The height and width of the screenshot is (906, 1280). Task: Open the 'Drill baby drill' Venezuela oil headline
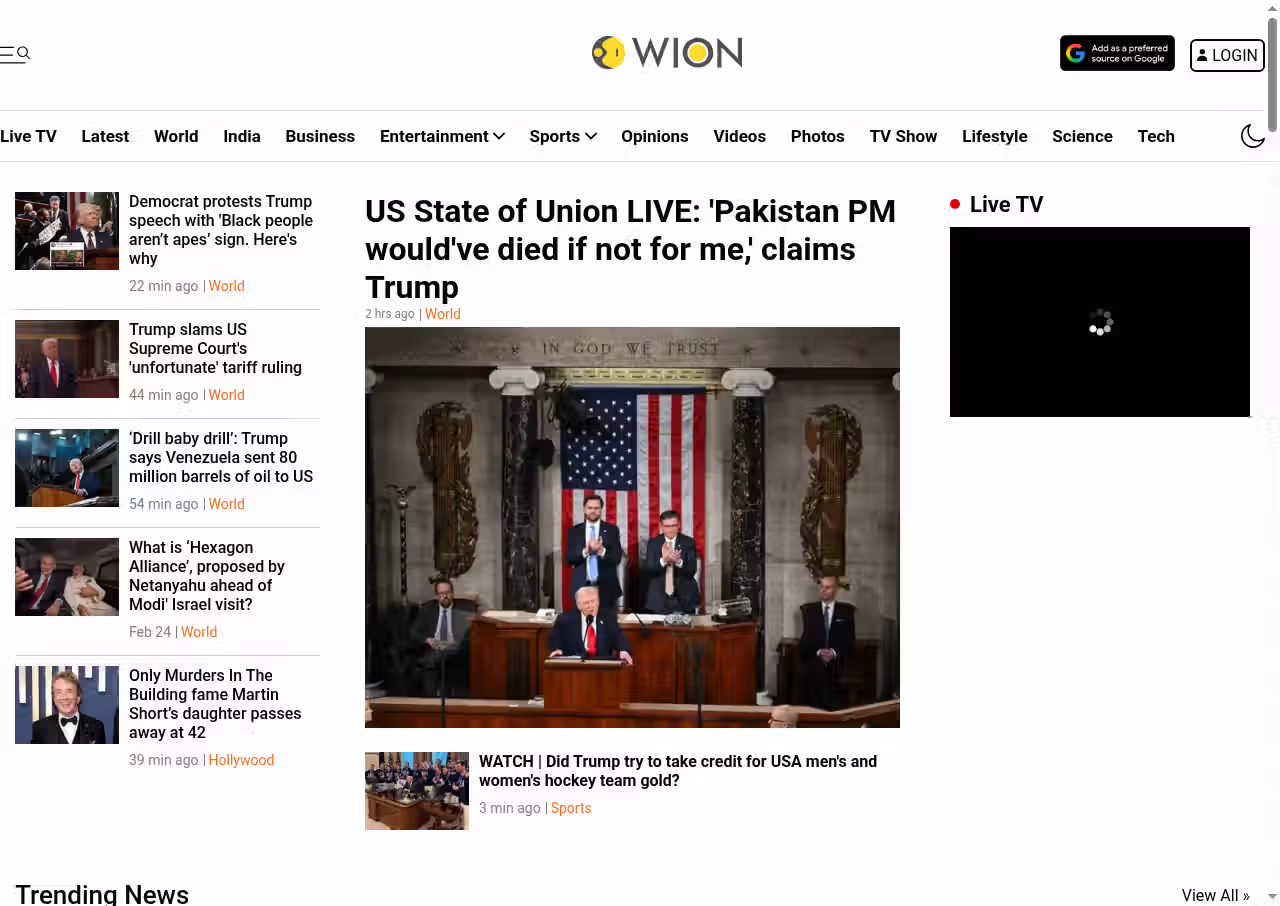pos(221,457)
